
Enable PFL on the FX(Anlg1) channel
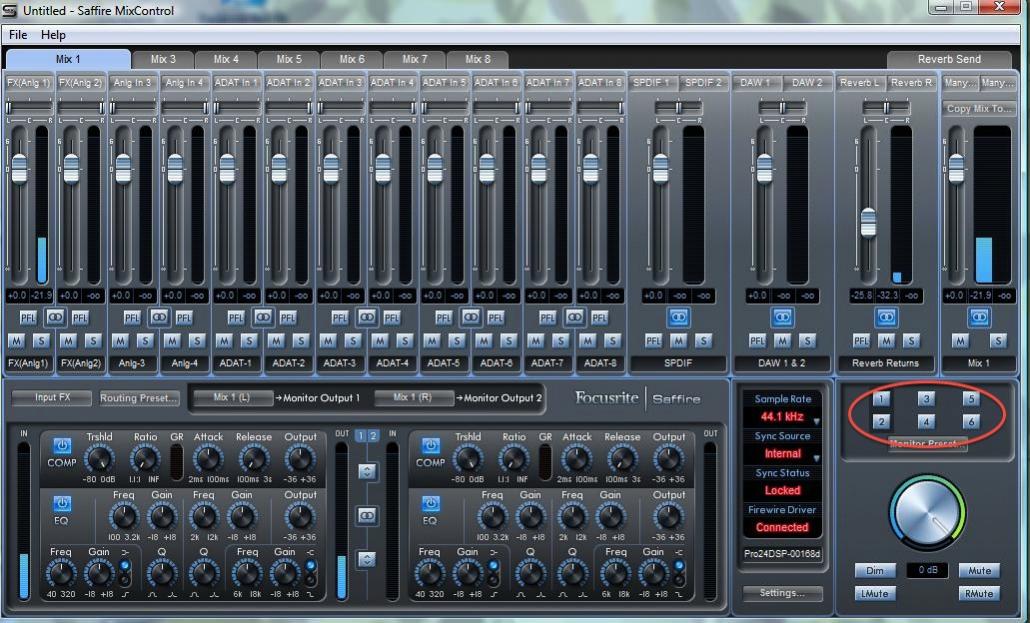pyautogui.click(x=28, y=318)
